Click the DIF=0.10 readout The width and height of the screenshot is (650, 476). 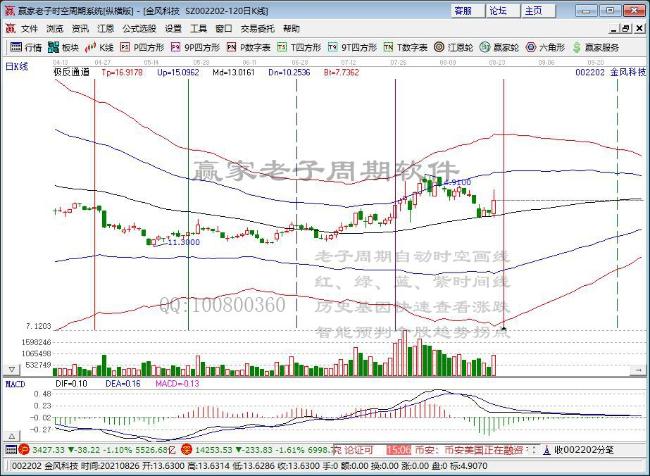point(71,384)
